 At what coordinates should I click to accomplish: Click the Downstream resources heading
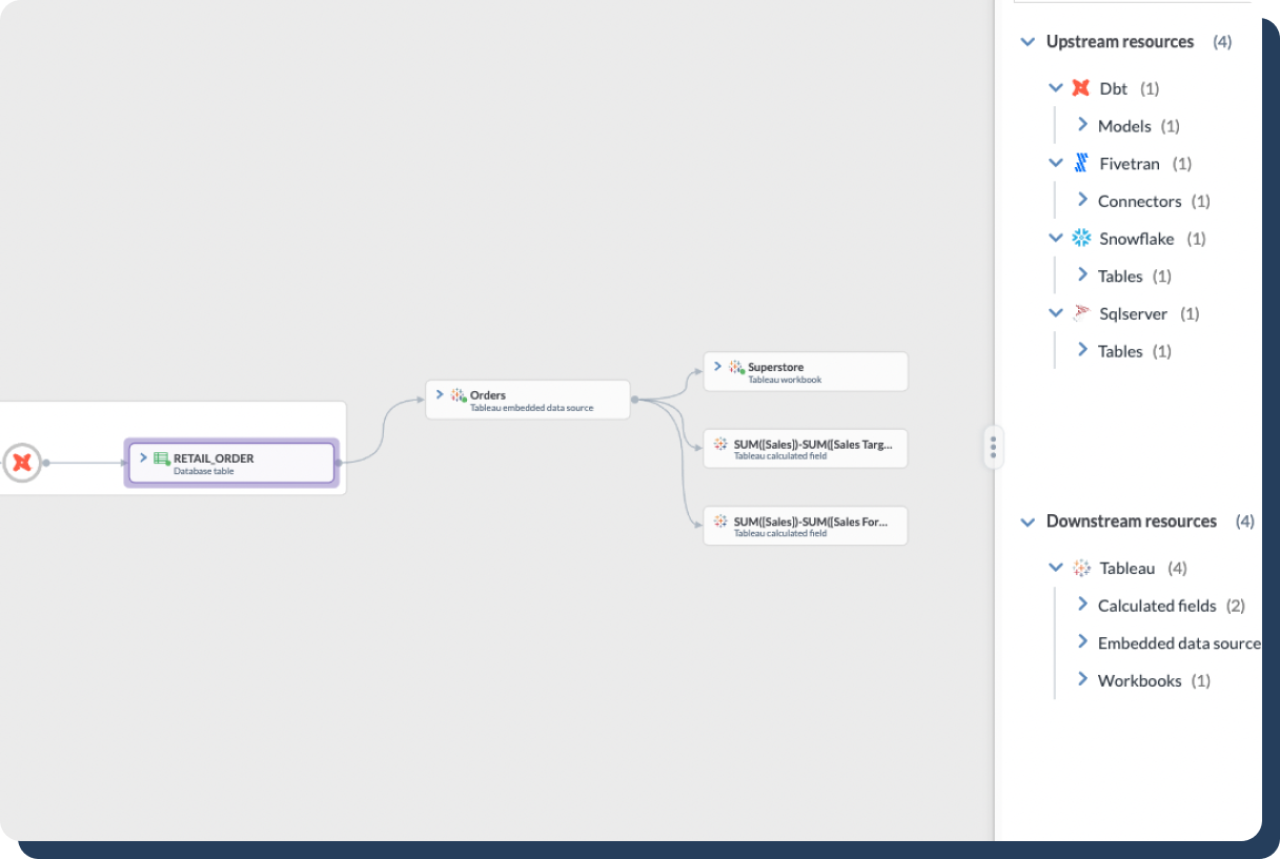point(1131,522)
